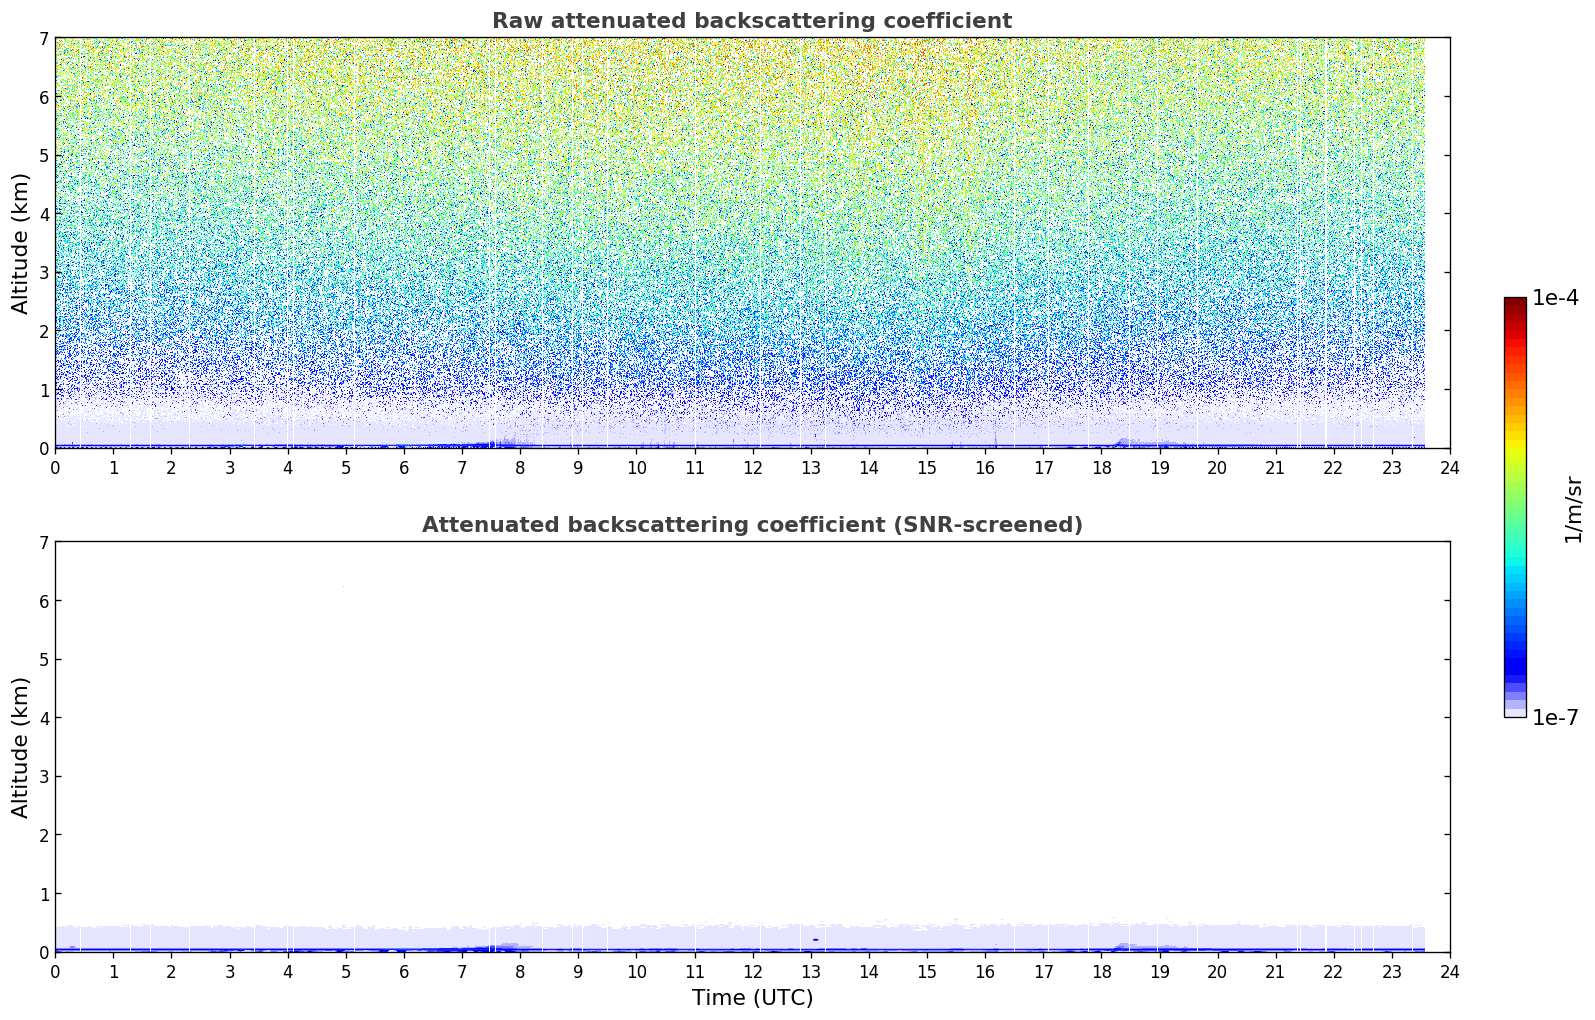1595x1020 pixels.
Task: Click the '7' altitude tick on the lower plot
Action: click(44, 542)
